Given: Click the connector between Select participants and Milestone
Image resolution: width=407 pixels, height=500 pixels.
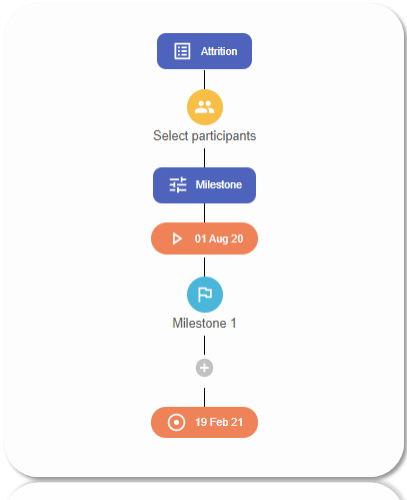Looking at the screenshot, I should [x=204, y=158].
